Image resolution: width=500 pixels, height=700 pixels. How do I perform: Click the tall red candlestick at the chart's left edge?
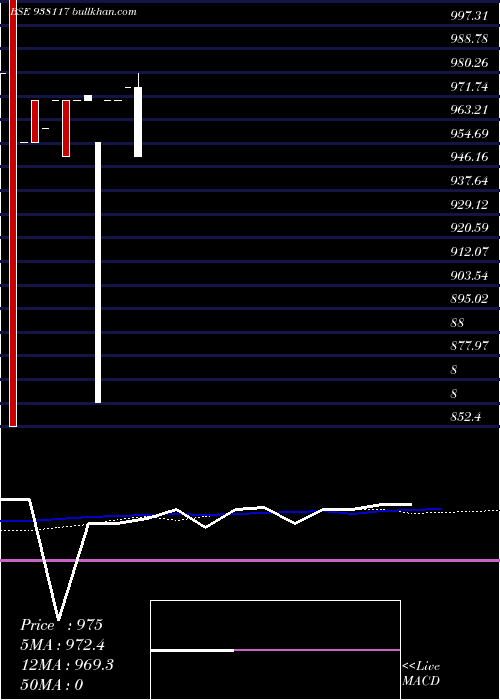[x=13, y=213]
